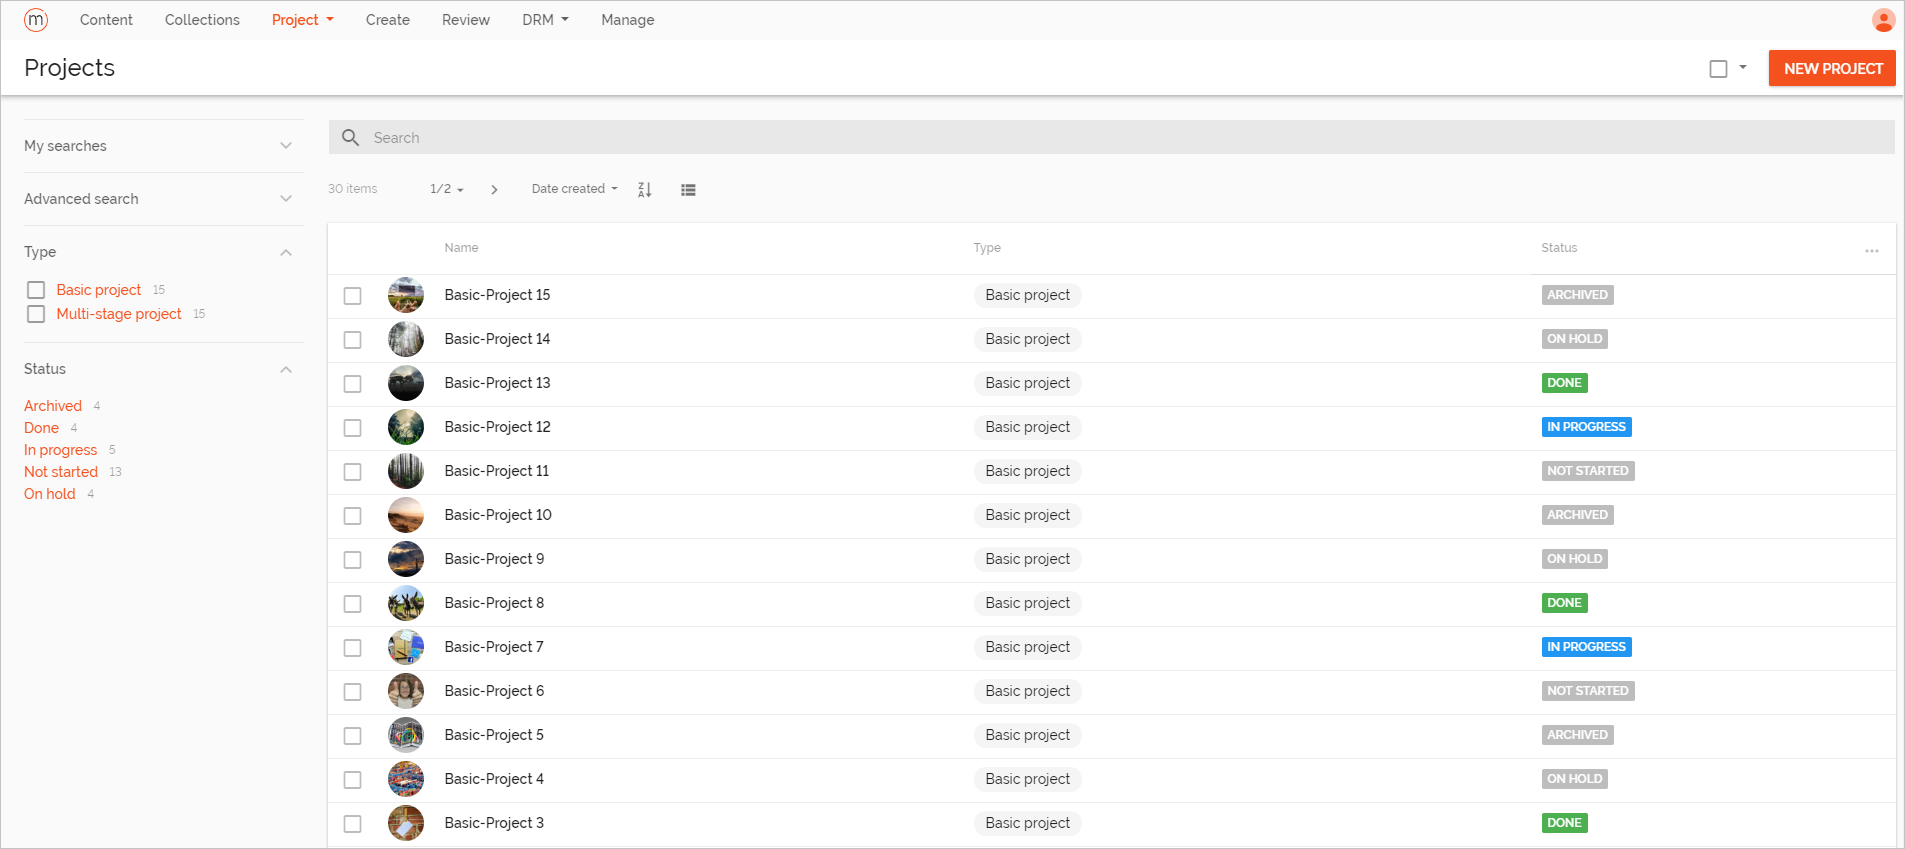Click ARCHIVED badge of Basic-Project 5

[x=1578, y=735]
